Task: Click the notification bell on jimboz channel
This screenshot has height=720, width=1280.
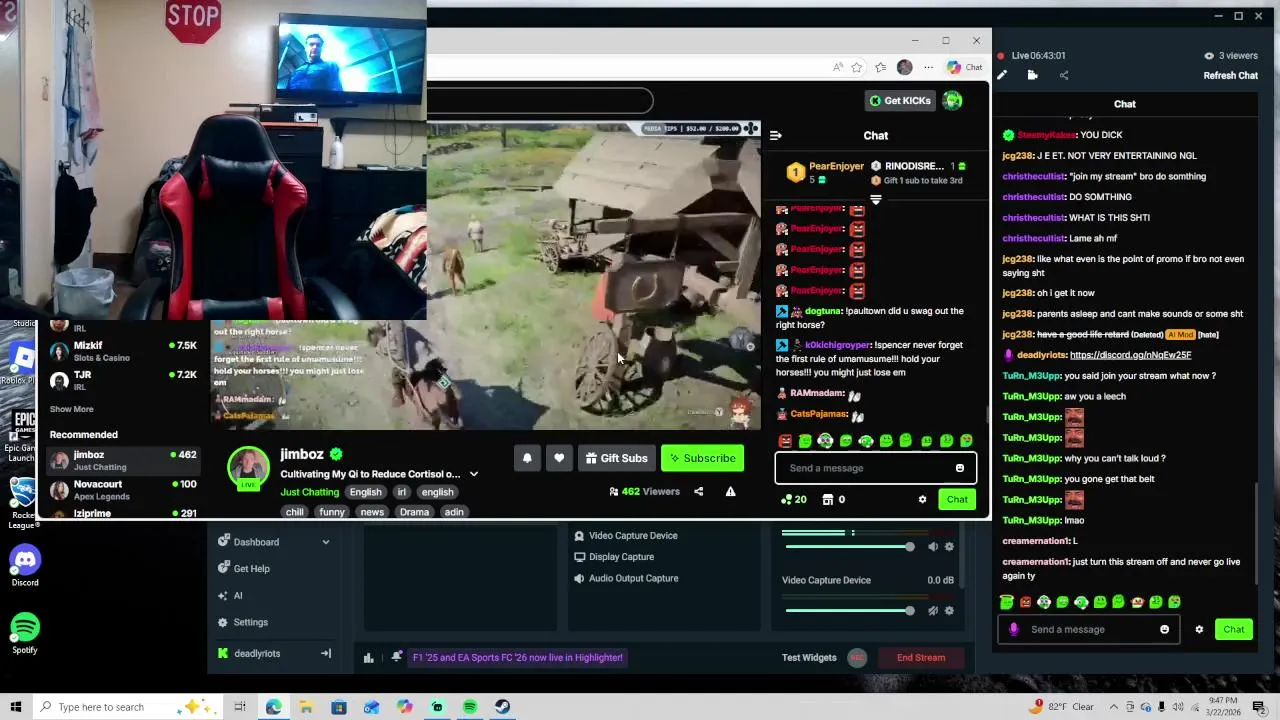Action: (527, 458)
